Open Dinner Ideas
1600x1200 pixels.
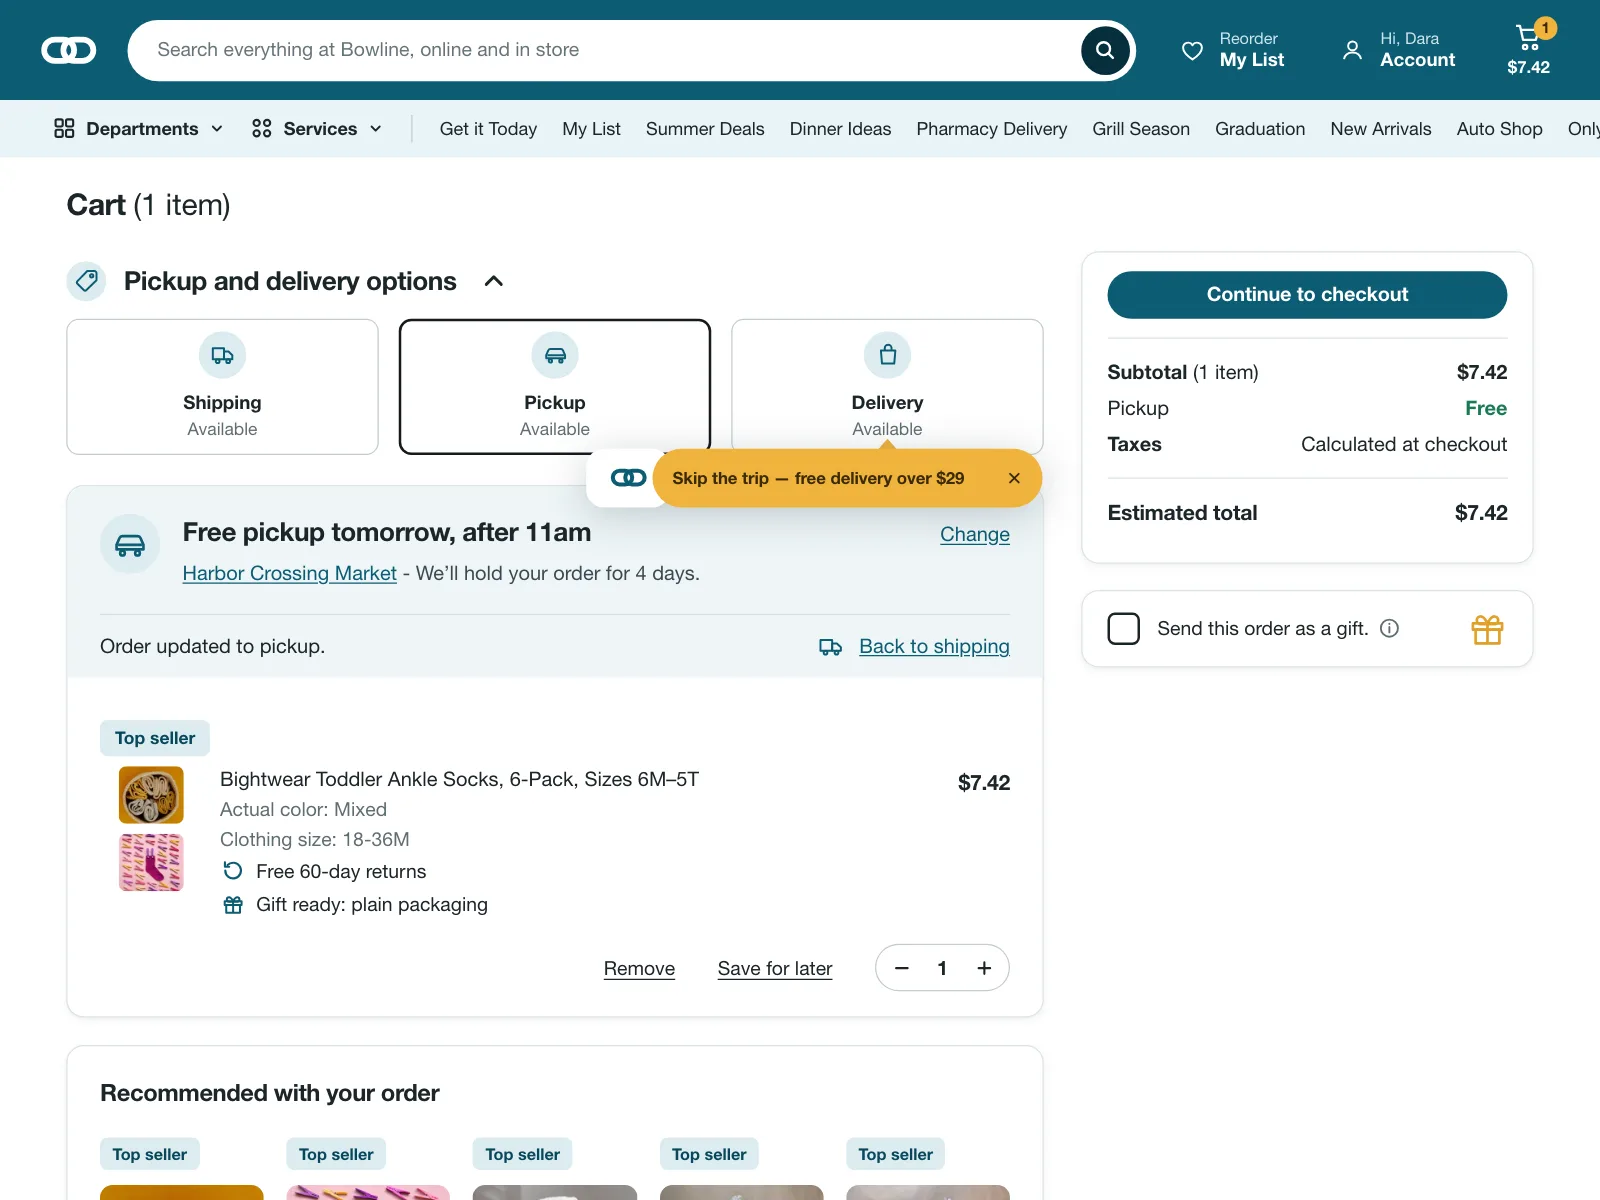840,129
